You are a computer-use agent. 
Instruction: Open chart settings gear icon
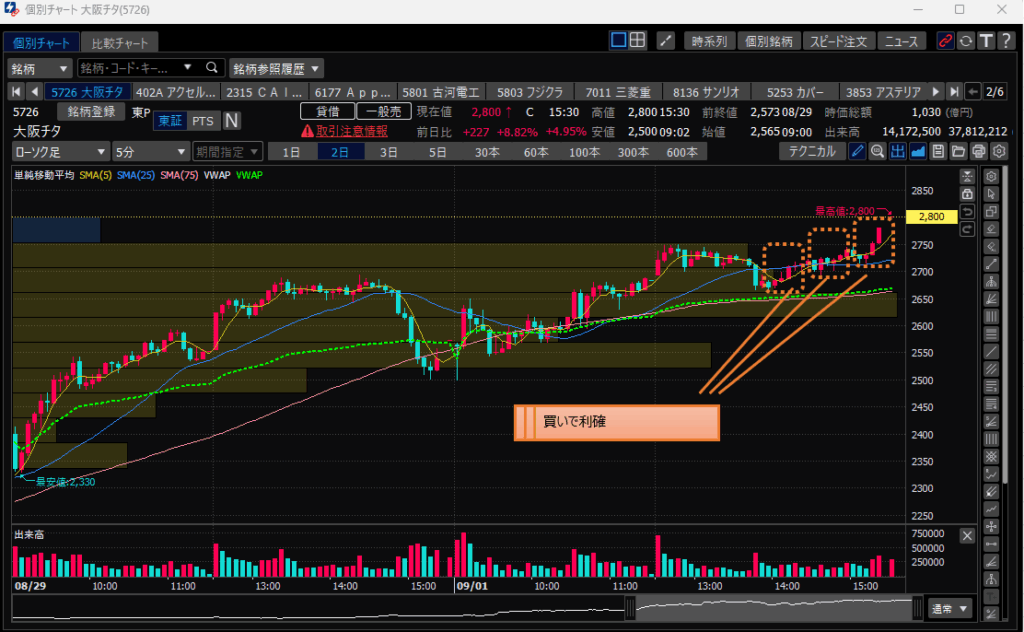click(998, 152)
